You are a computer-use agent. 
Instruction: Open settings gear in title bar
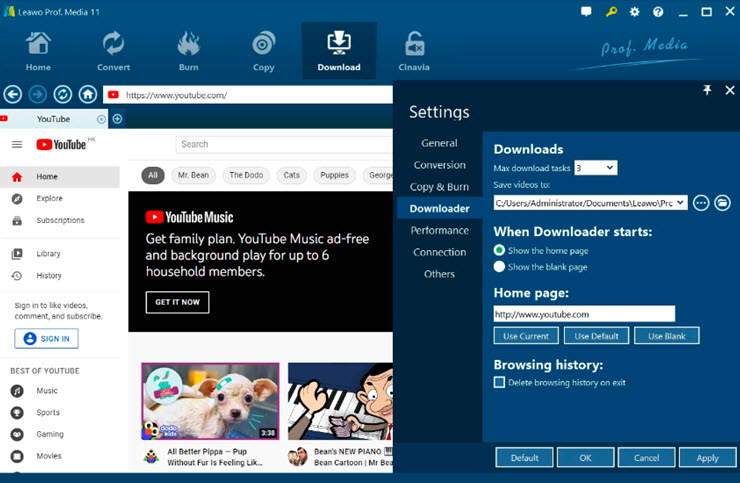635,11
